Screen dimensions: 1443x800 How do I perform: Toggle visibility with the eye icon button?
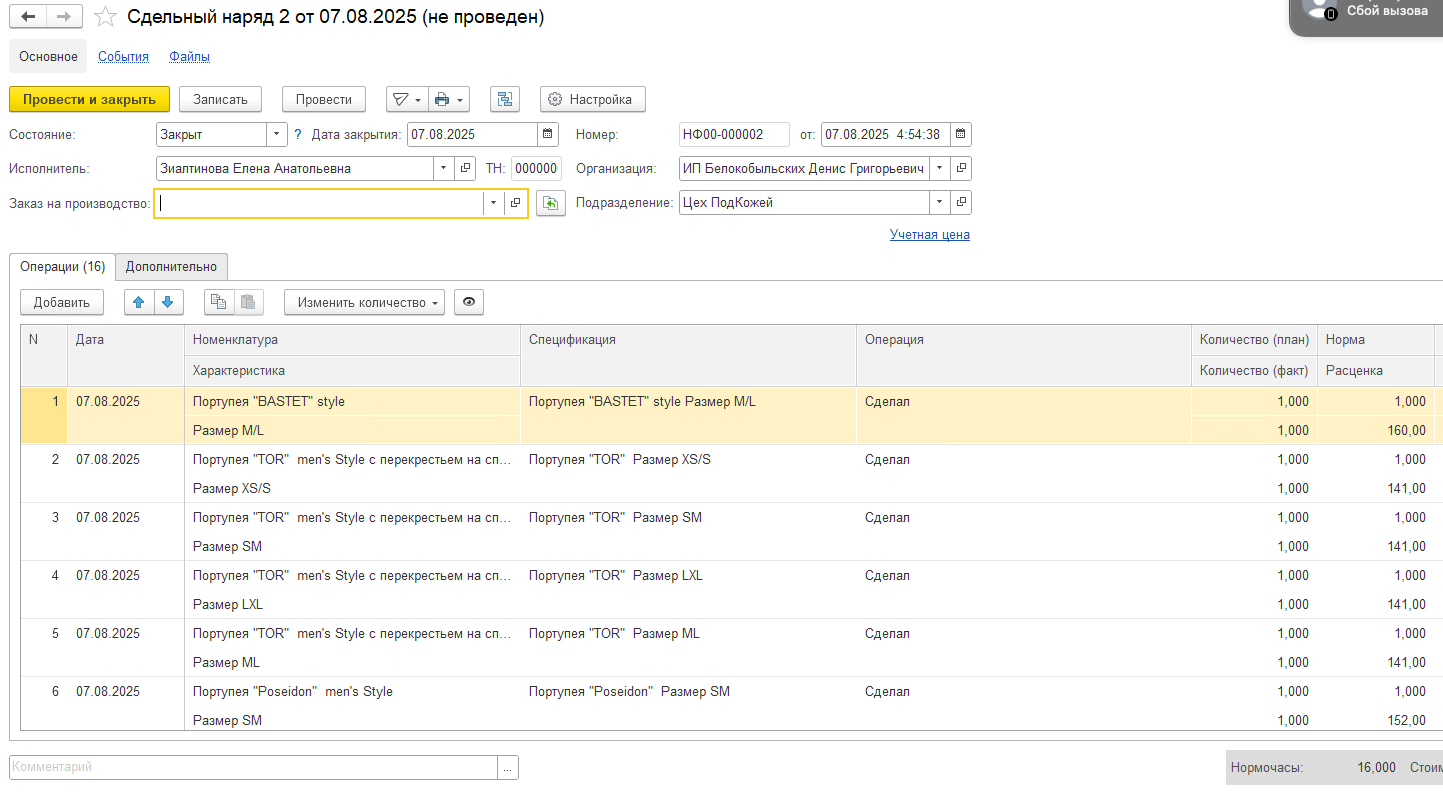click(x=469, y=302)
